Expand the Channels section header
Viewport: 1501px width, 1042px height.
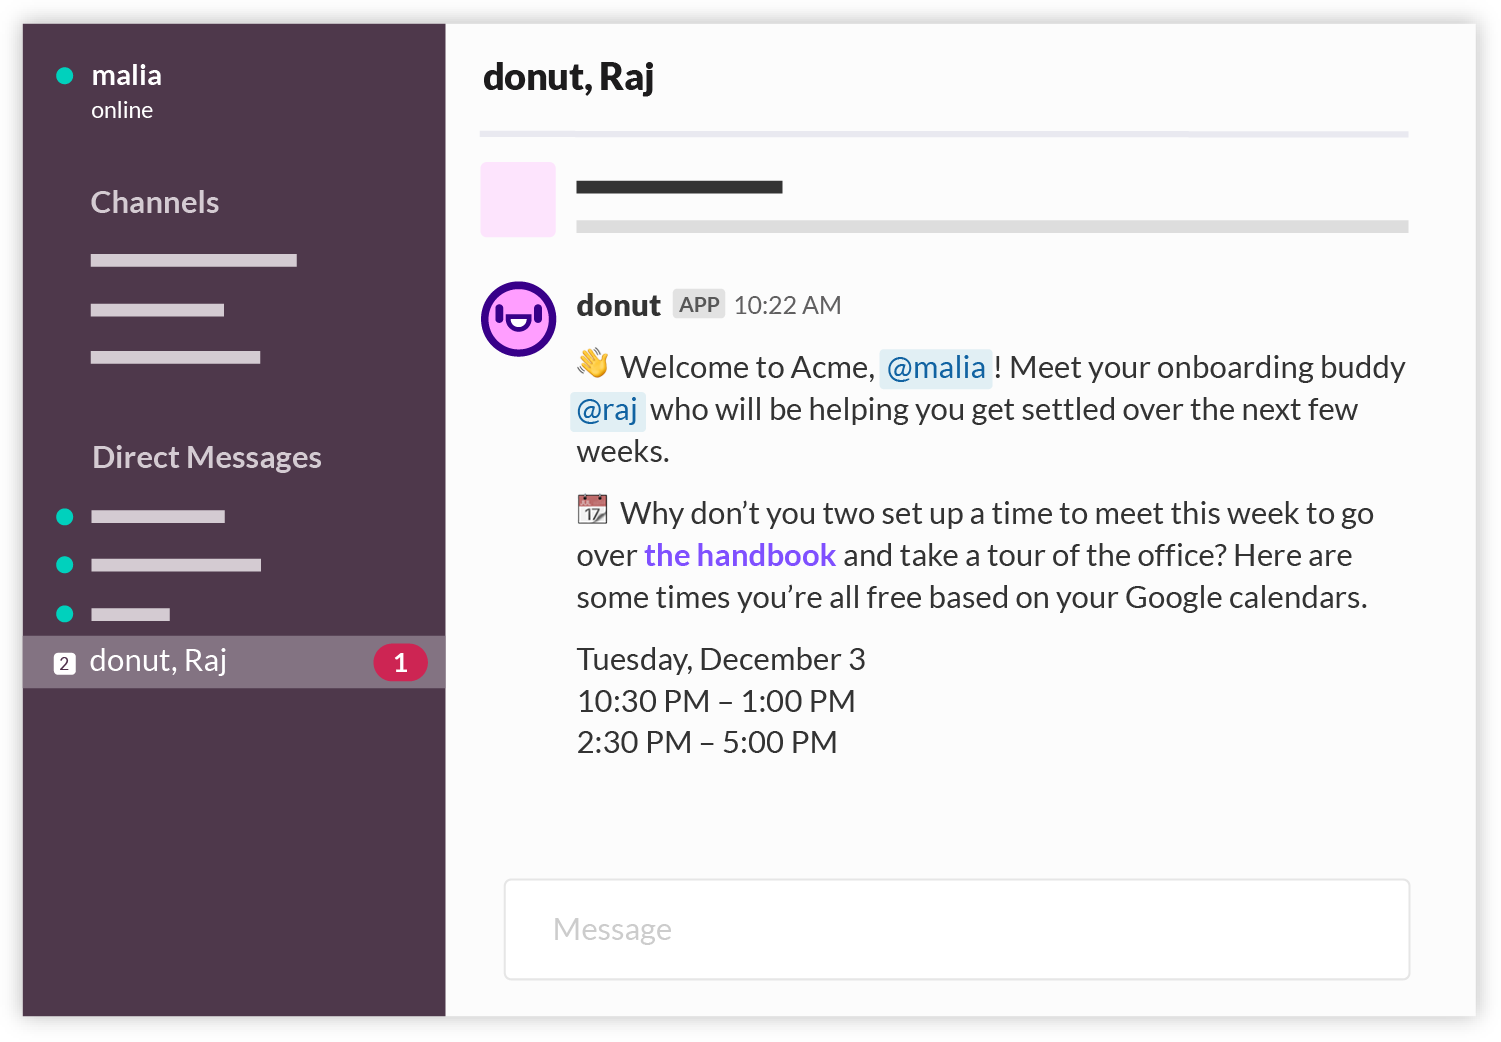point(155,203)
